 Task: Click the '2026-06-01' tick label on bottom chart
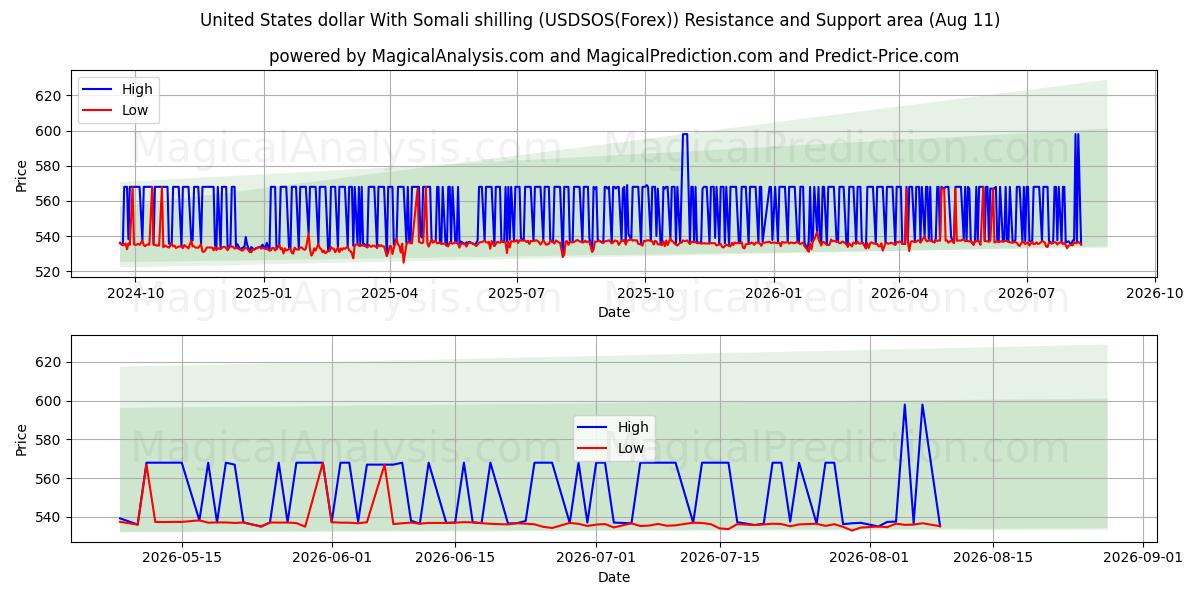[332, 558]
